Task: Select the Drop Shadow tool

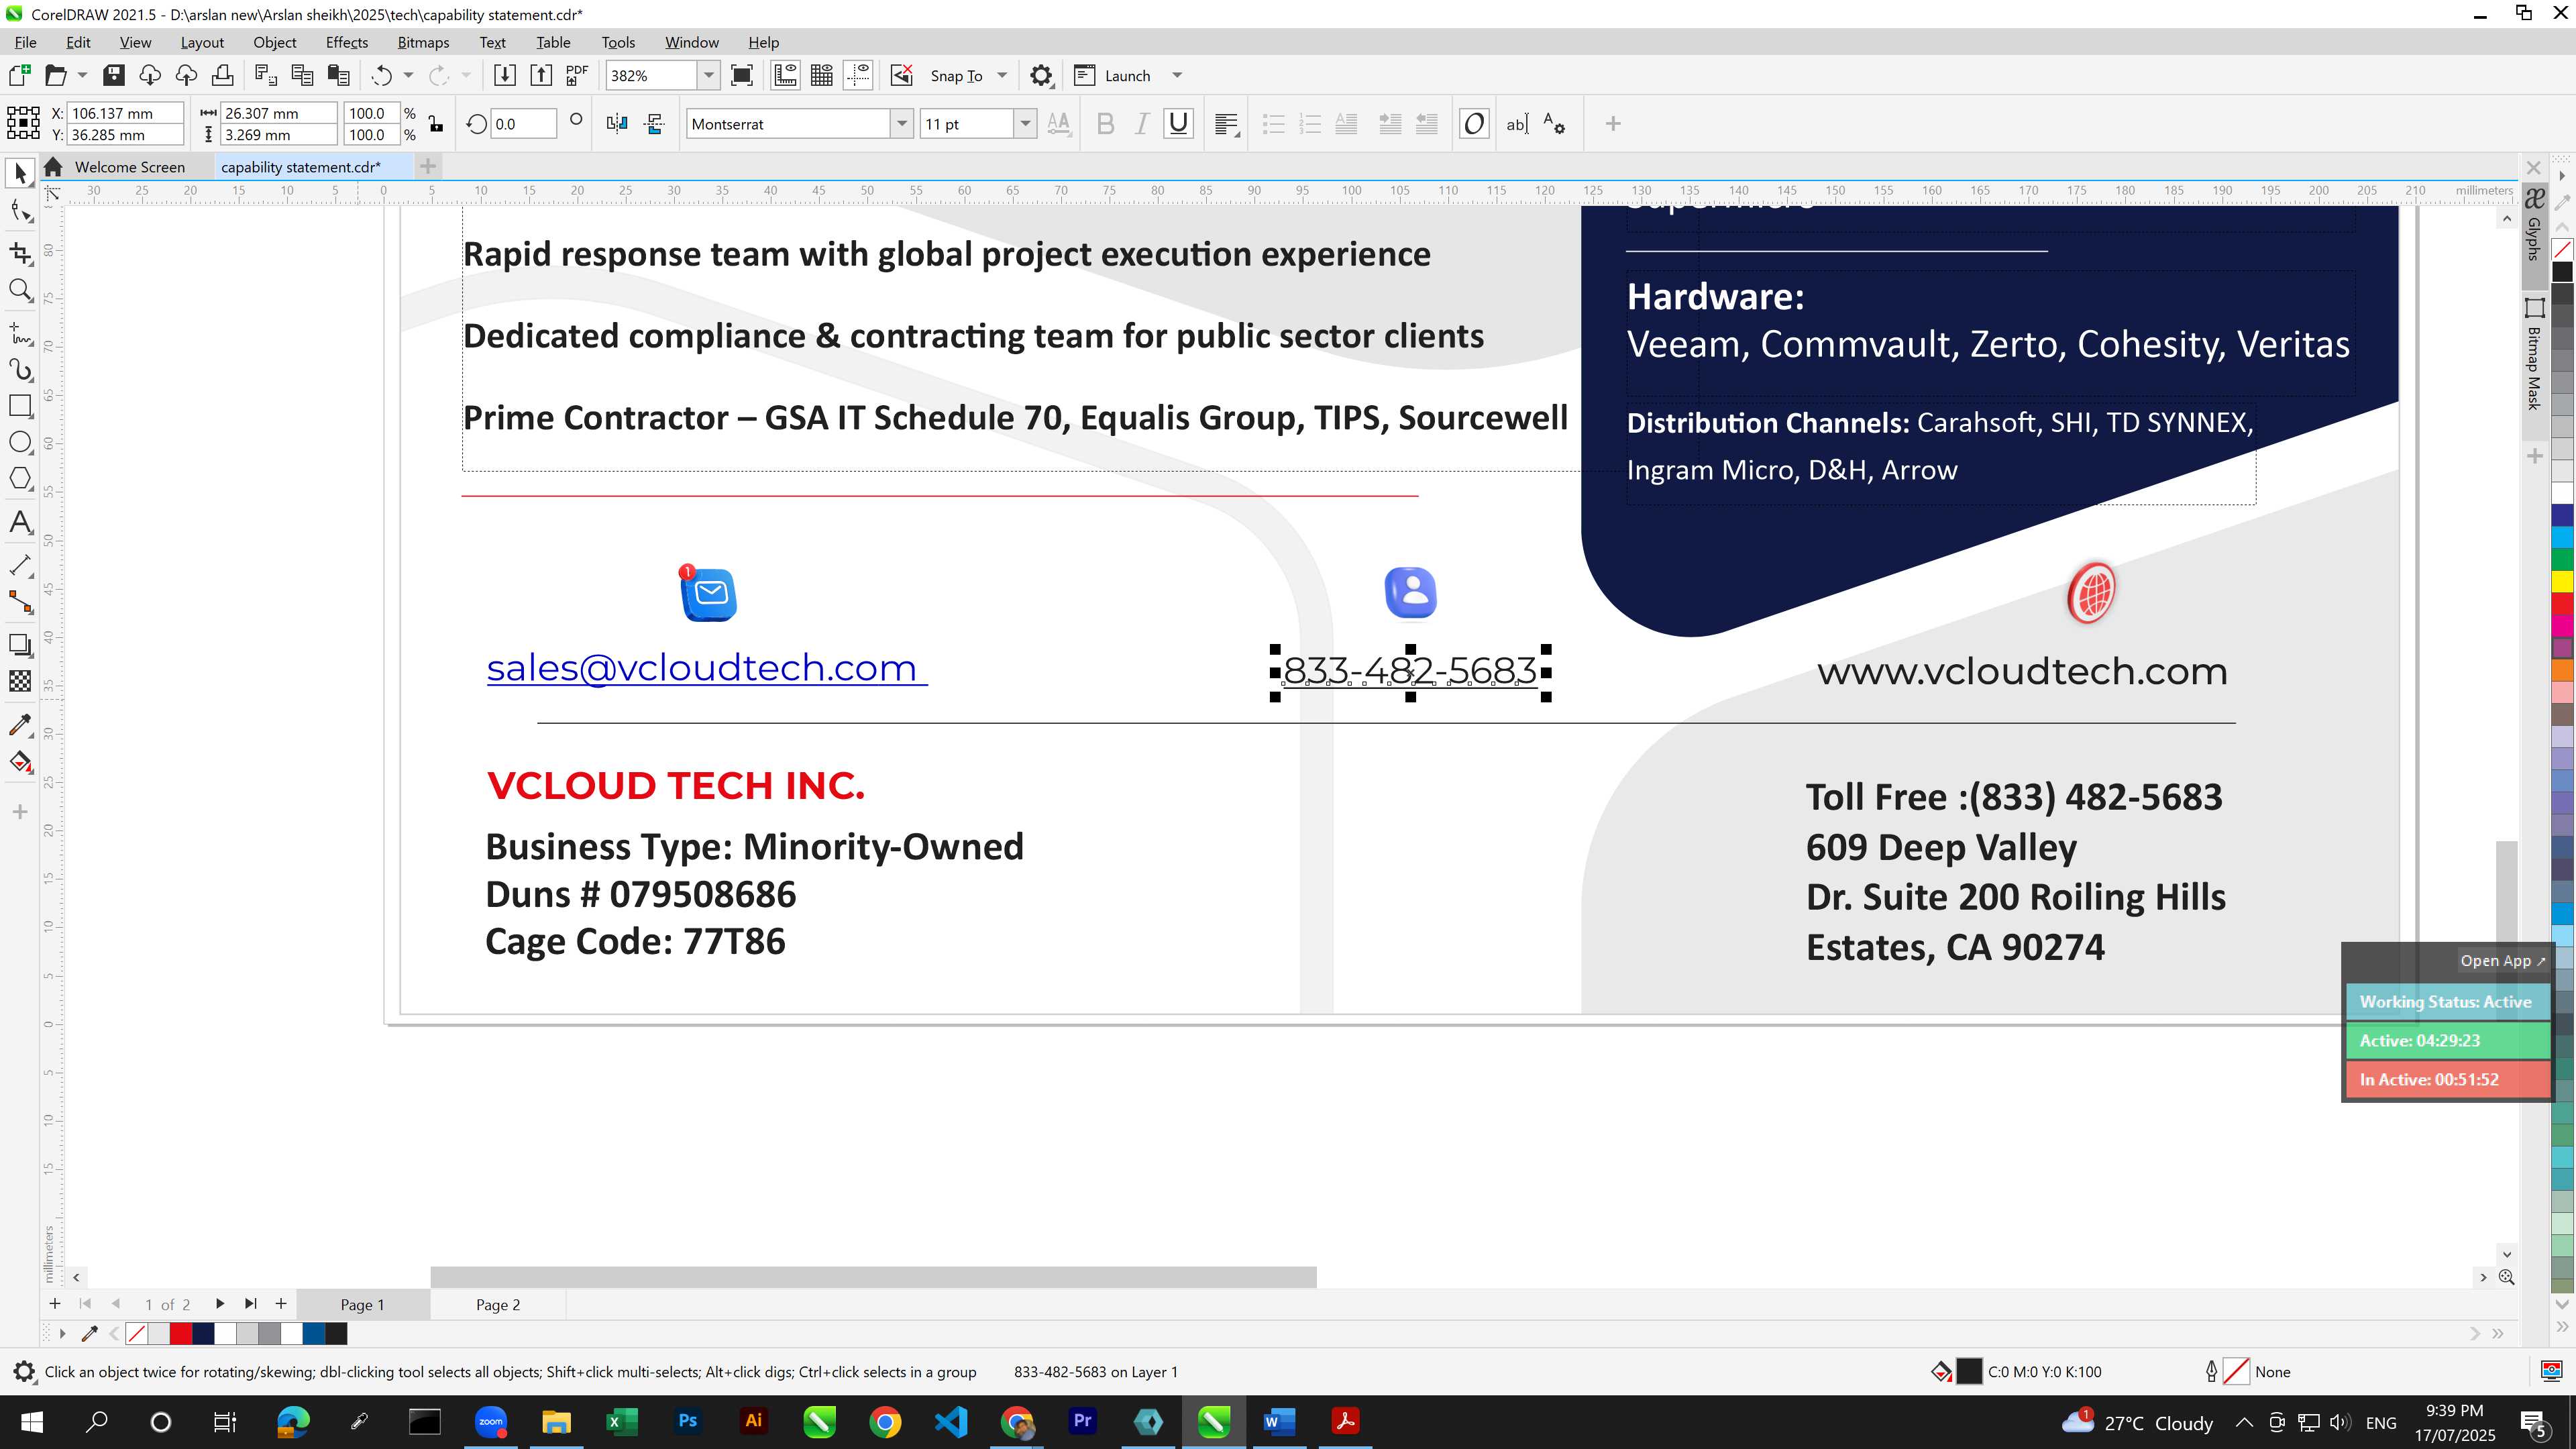Action: click(20, 645)
